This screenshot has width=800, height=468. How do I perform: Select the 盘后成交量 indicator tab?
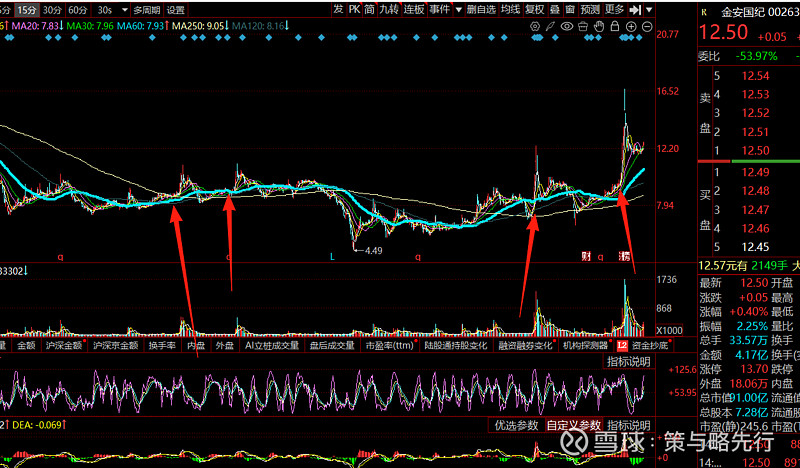(x=332, y=346)
